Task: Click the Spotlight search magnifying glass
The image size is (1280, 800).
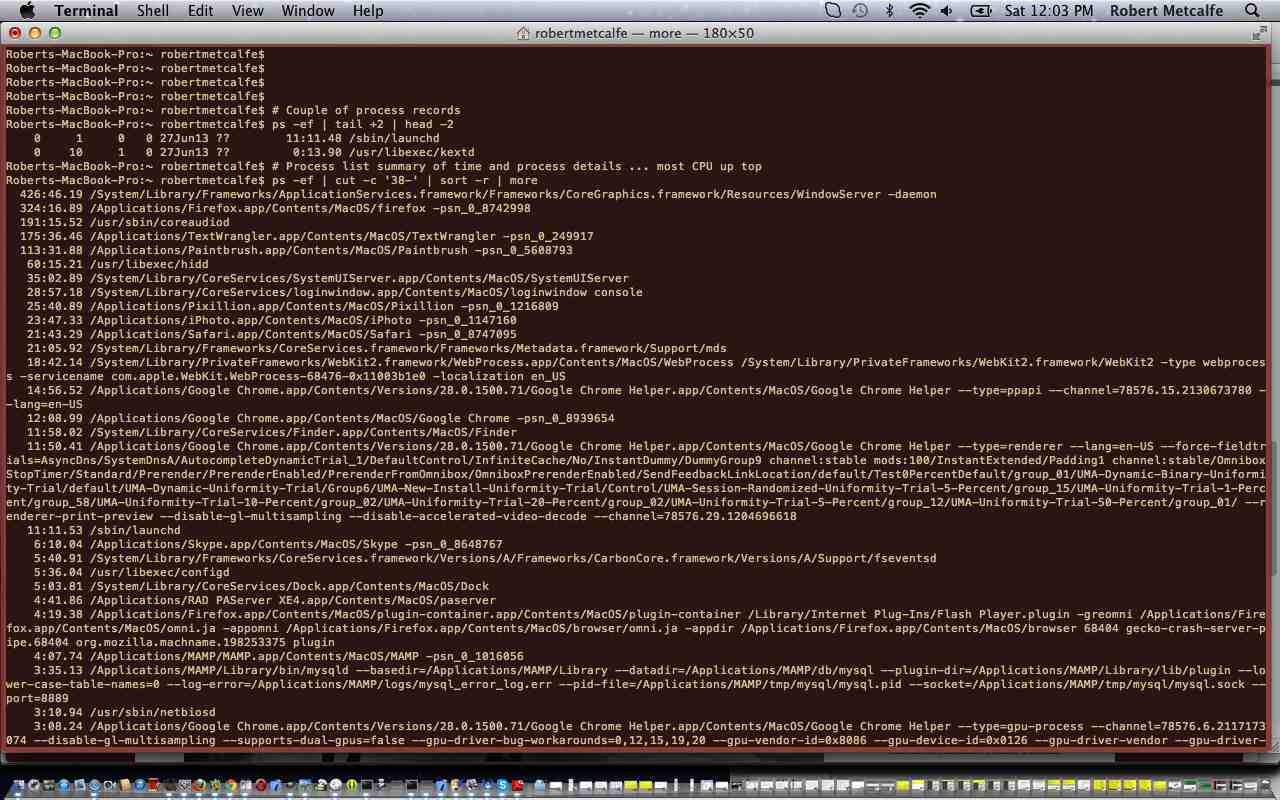Action: [1251, 11]
